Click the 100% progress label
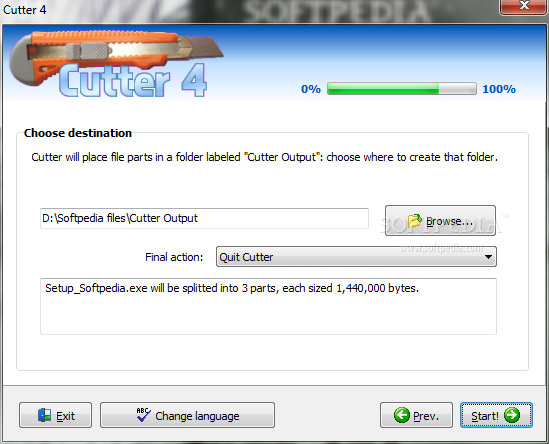The height and width of the screenshot is (444, 549). pyautogui.click(x=499, y=89)
